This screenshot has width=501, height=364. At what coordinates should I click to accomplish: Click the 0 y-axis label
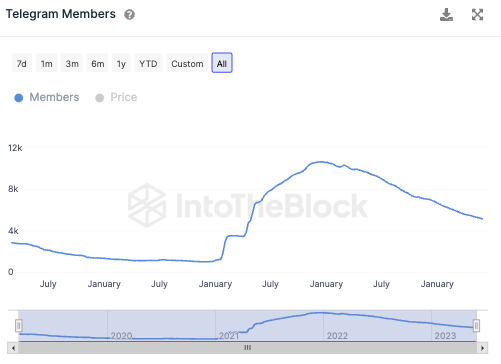11,272
